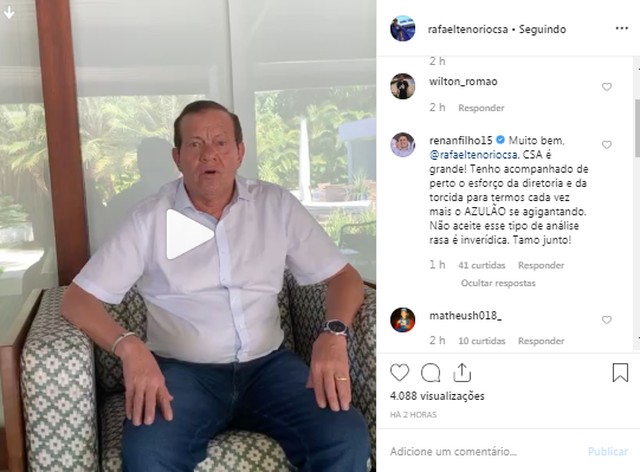640x472 pixels.
Task: Collapse replies with Ocultar respostas
Action: click(x=498, y=283)
